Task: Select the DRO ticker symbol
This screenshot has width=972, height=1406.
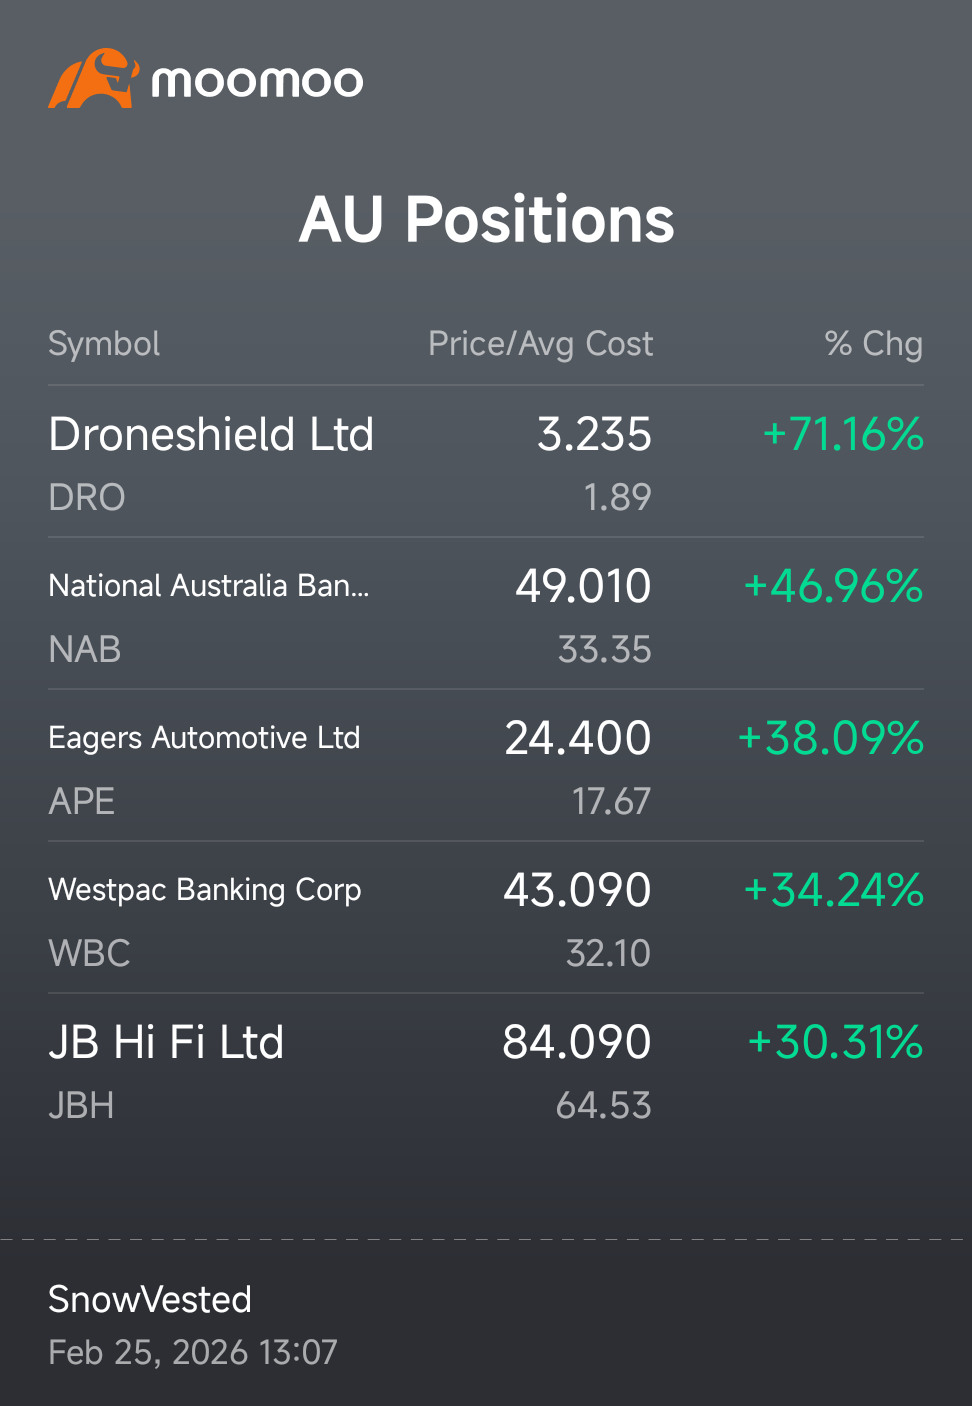Action: coord(87,497)
